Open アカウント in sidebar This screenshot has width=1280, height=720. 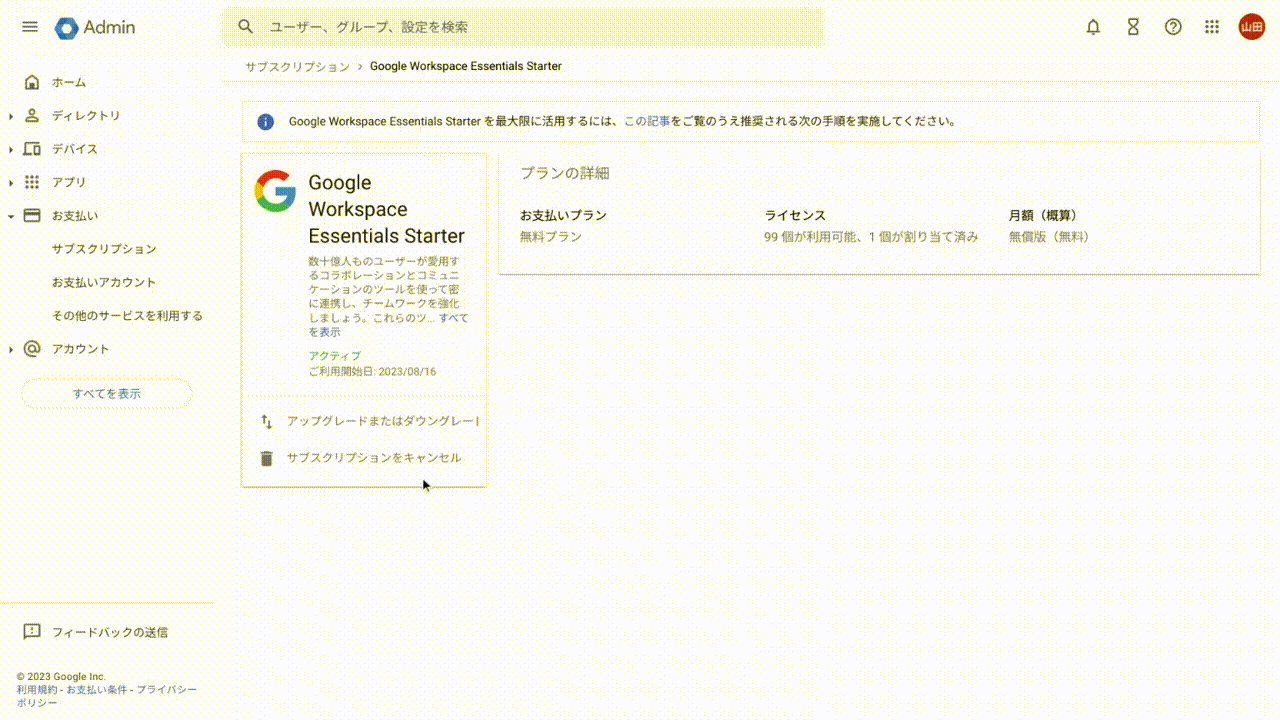point(81,349)
